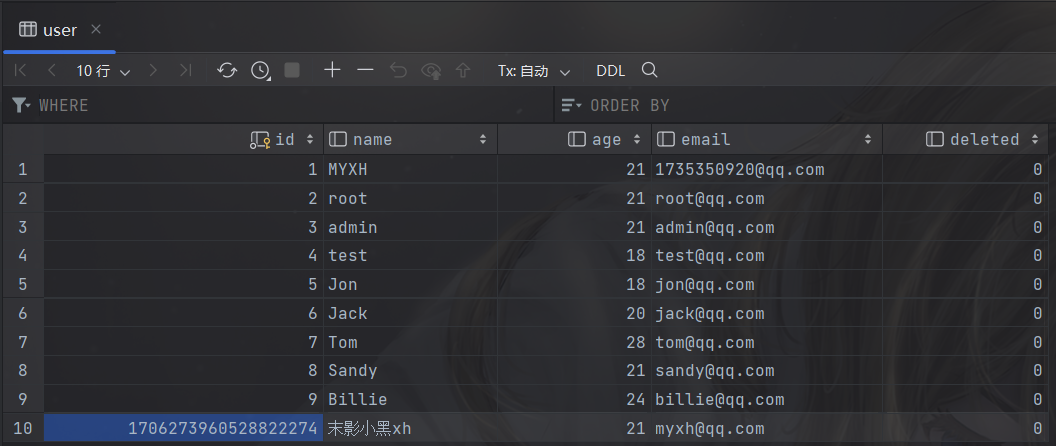Click the user tab table icon
This screenshot has width=1056, height=446.
(28, 30)
